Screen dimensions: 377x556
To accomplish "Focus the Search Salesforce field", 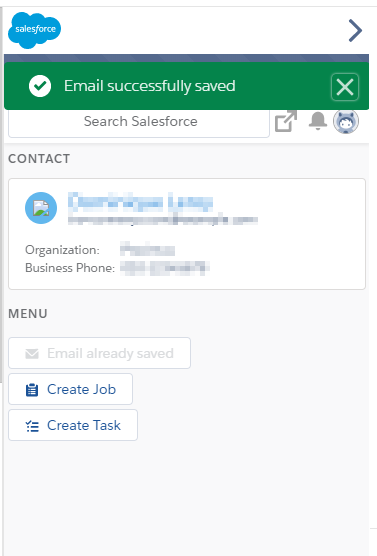I will (139, 122).
